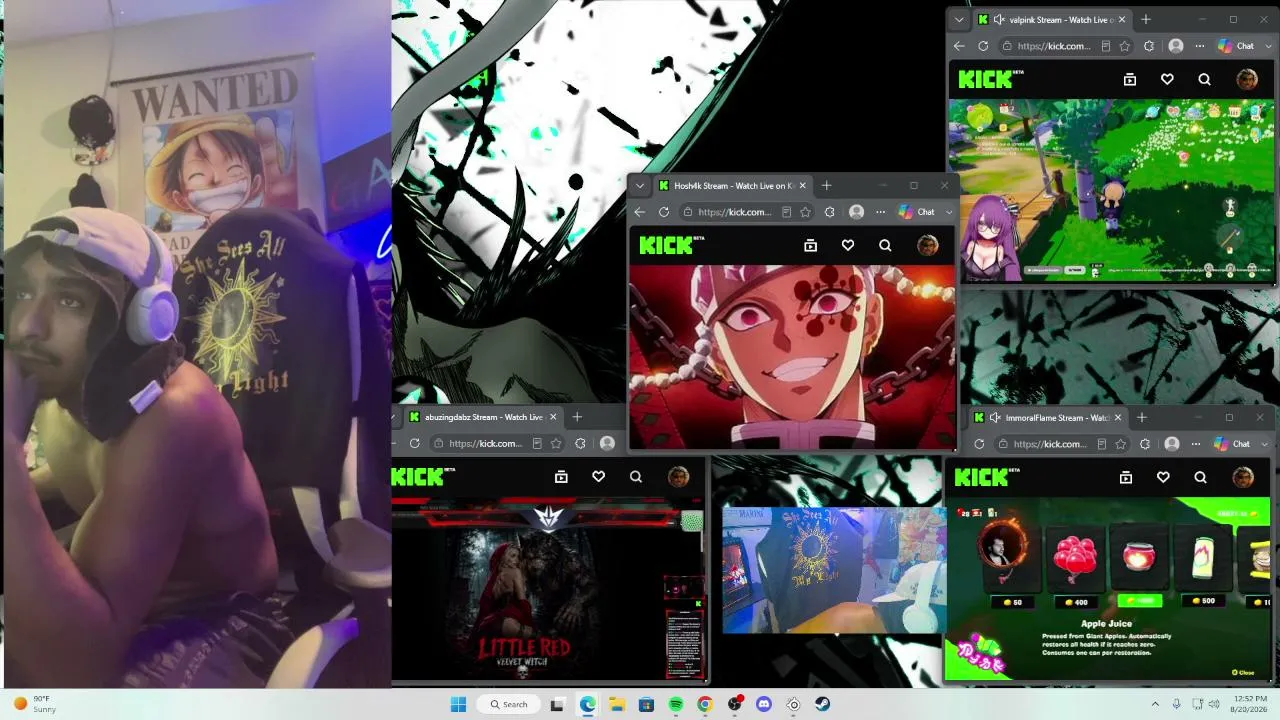Switch to the abuzingdabz Stream tab
The width and height of the screenshot is (1280, 720).
point(484,417)
